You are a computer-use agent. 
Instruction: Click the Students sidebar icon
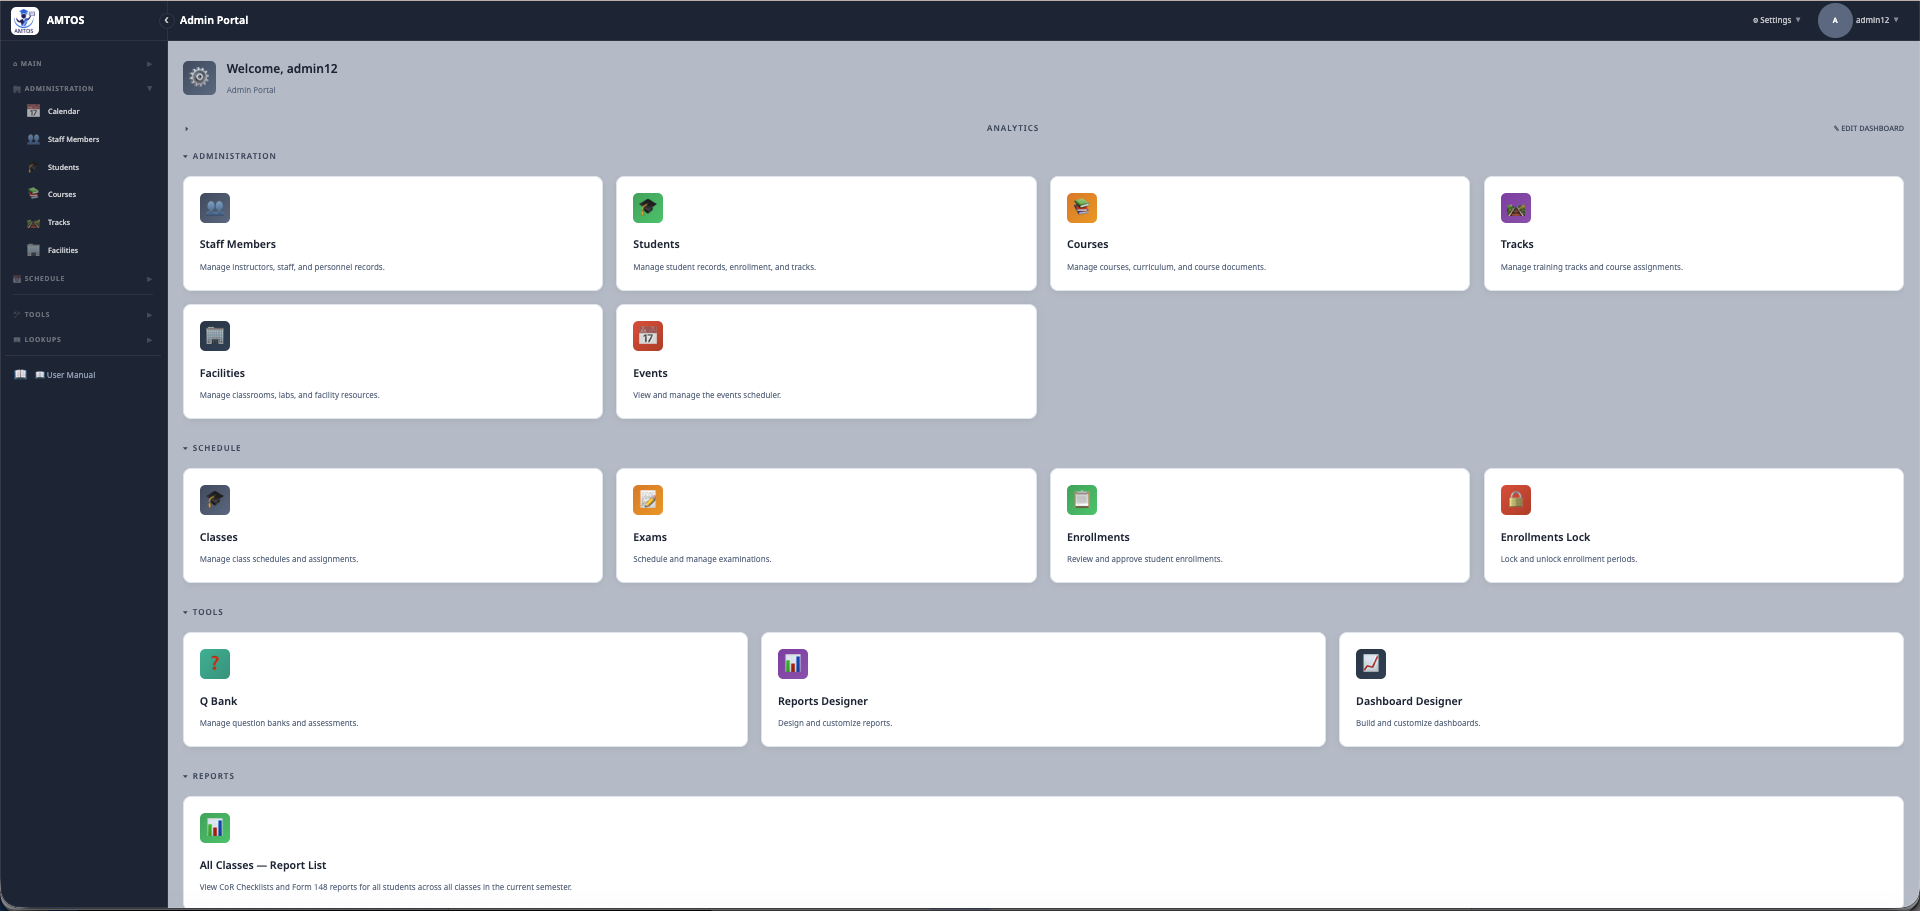click(x=33, y=167)
